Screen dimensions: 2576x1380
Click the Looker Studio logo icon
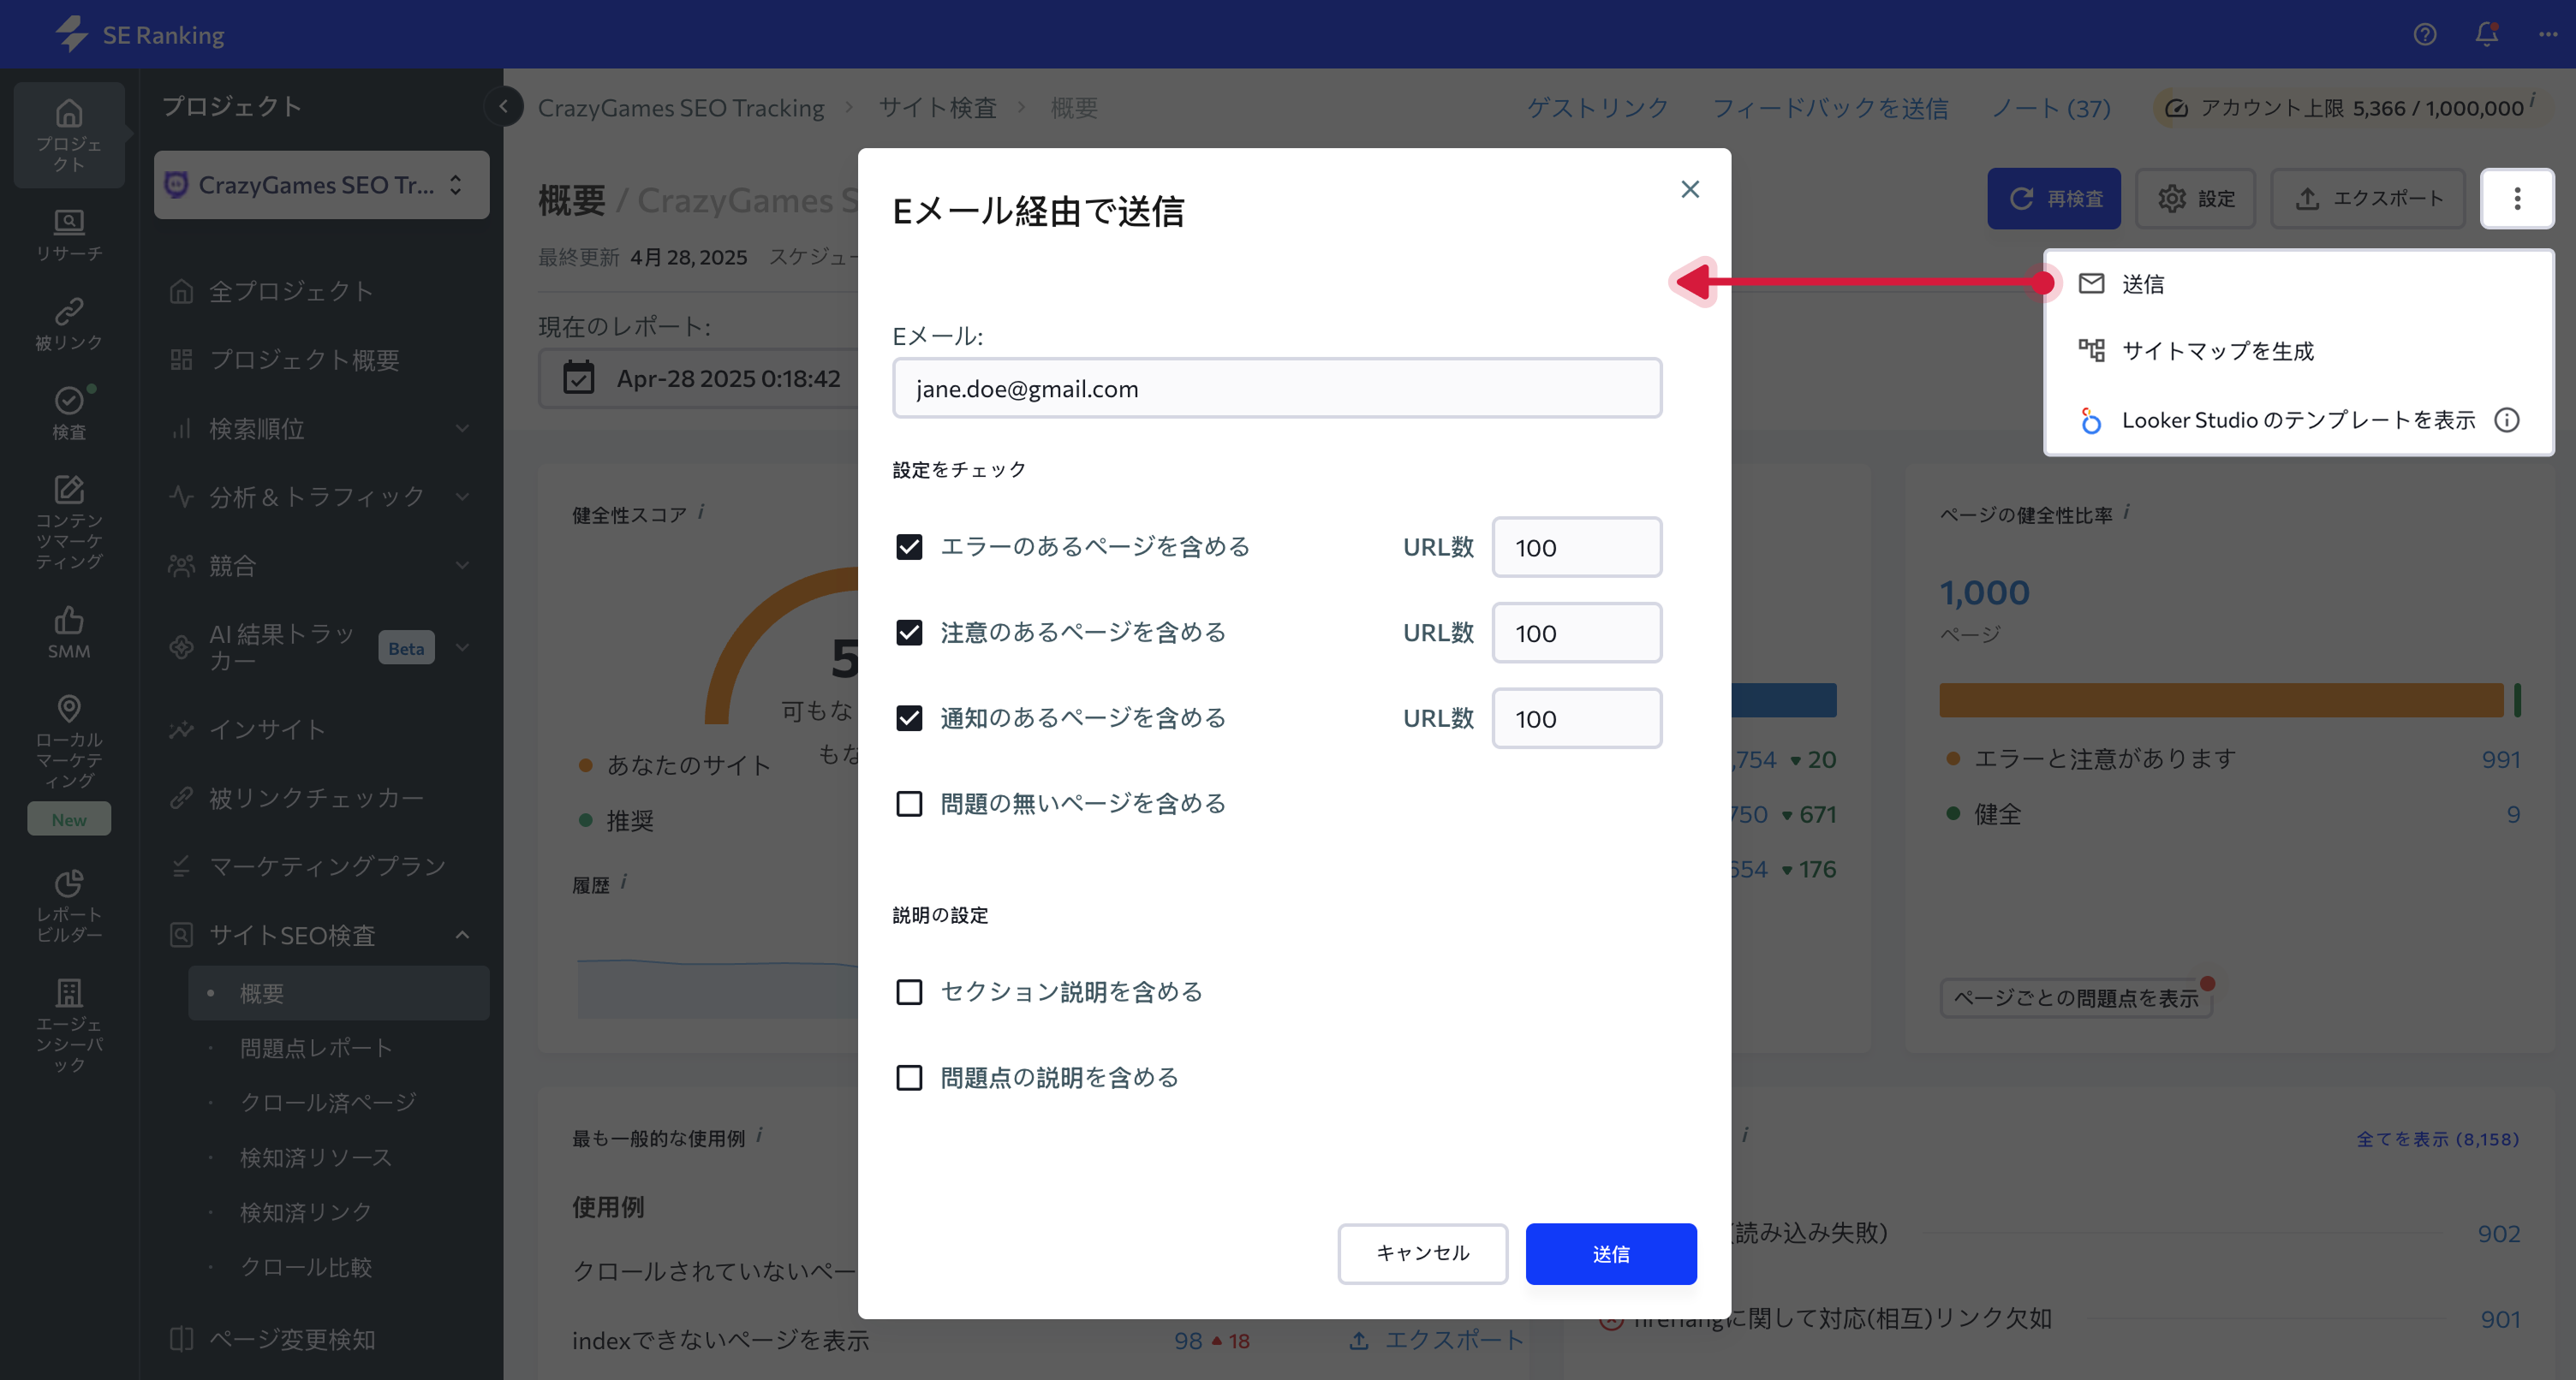[2091, 420]
